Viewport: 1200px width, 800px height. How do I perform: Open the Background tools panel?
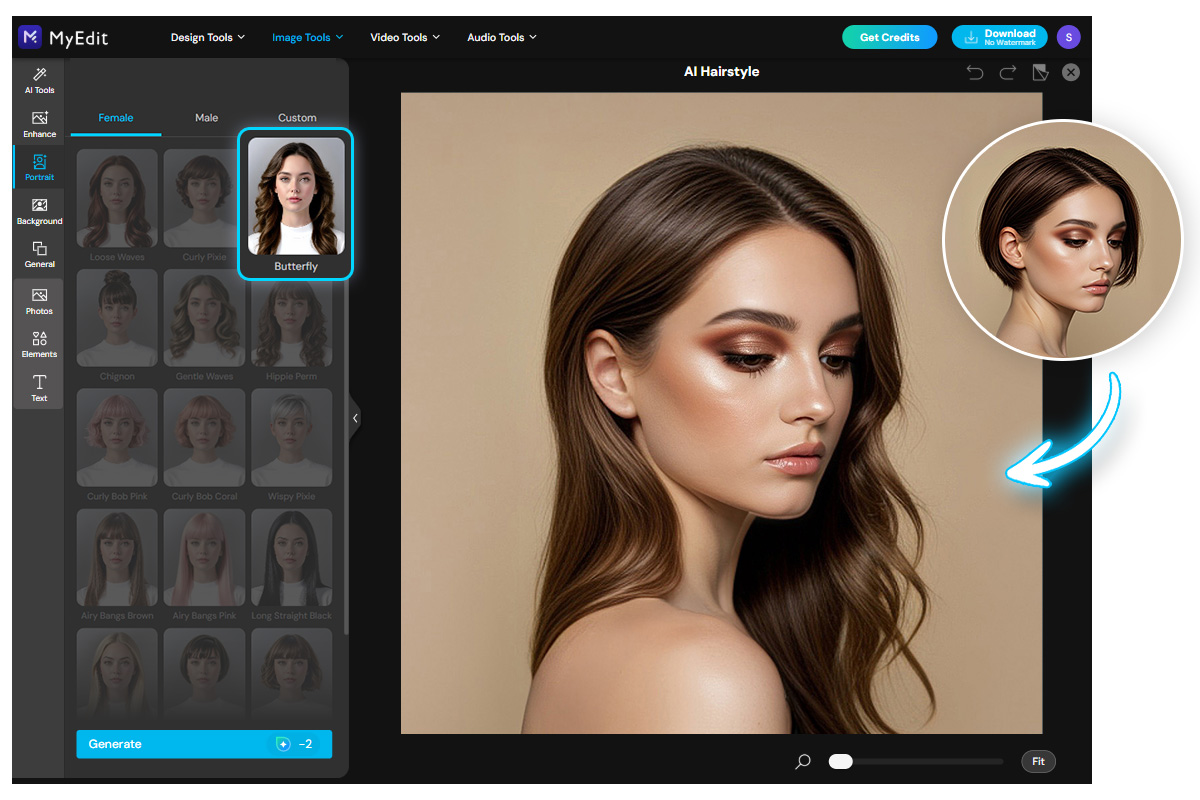[38, 211]
